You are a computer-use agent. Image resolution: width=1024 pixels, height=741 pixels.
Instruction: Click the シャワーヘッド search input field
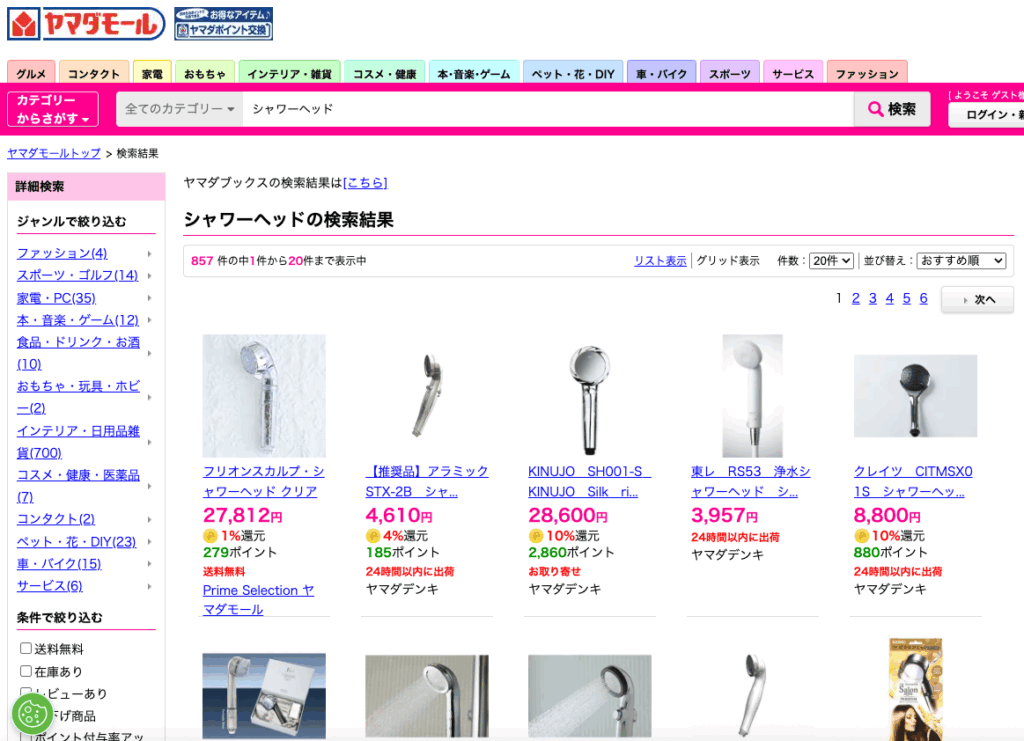point(545,109)
